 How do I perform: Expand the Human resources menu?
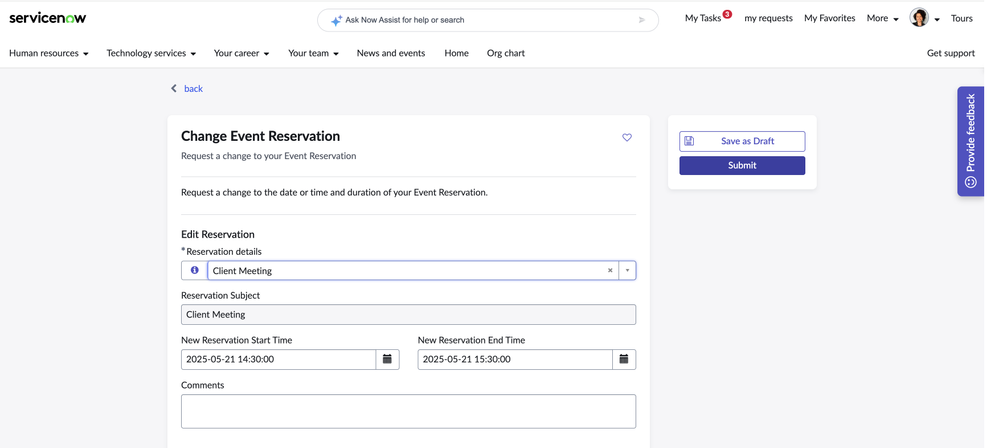point(48,53)
